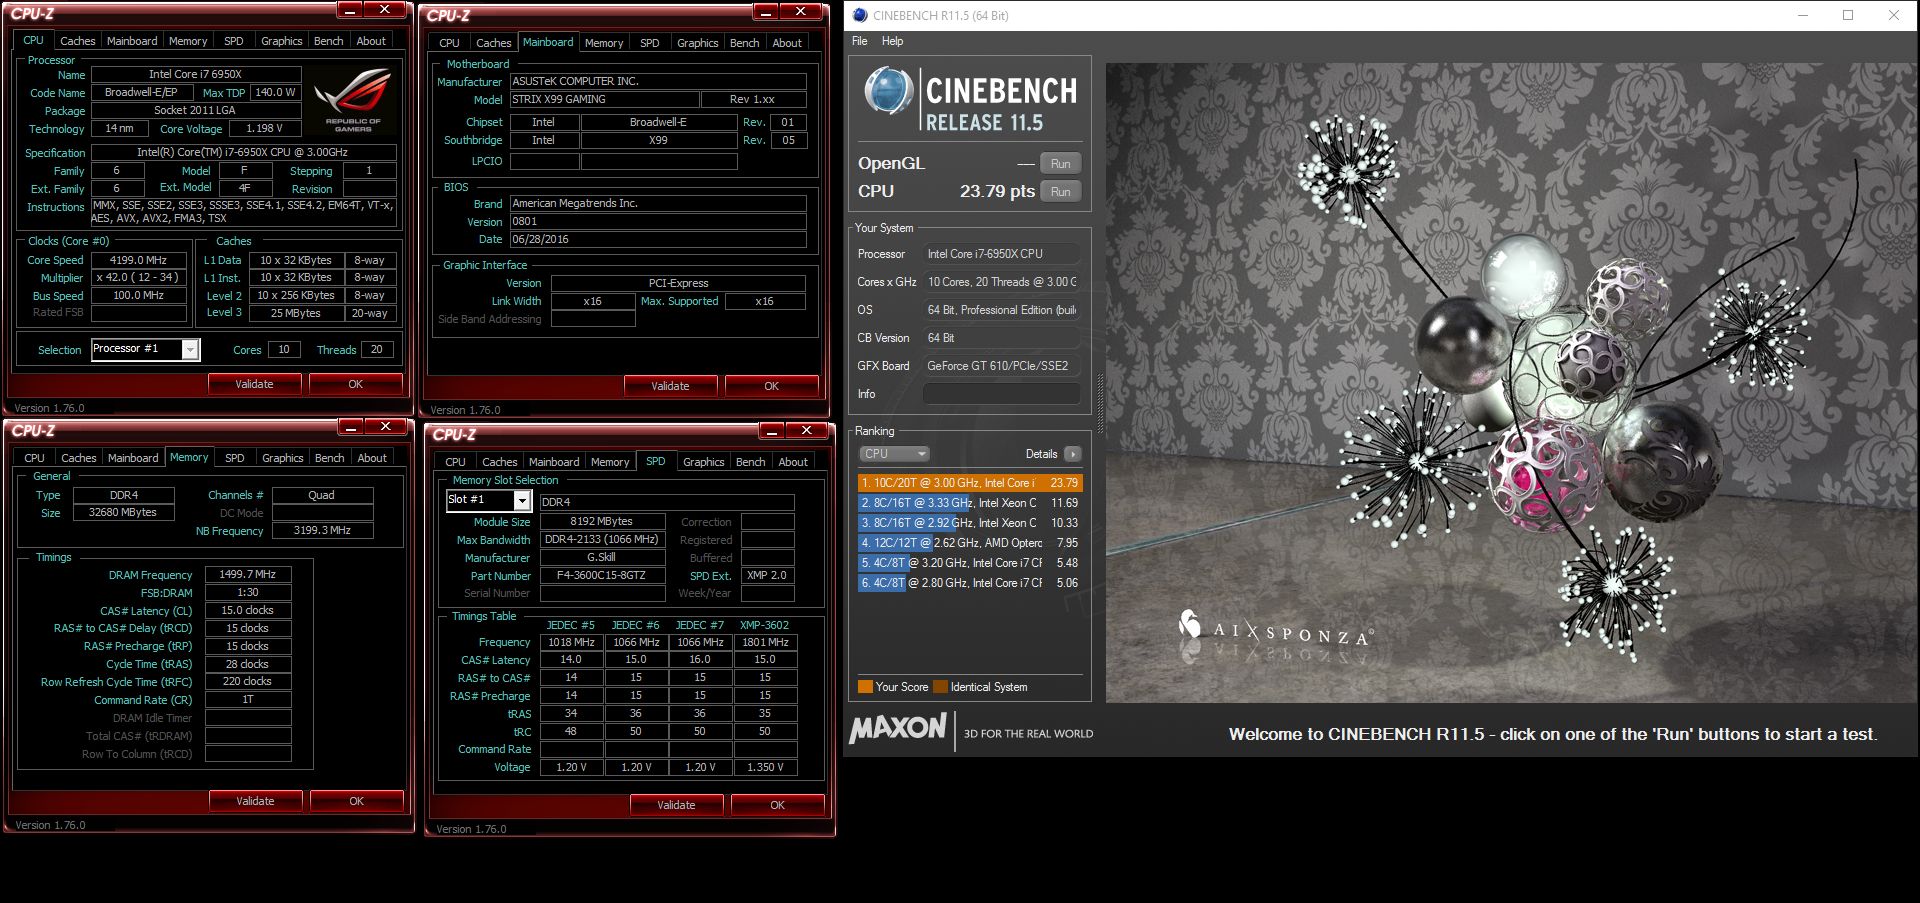Run the OpenGL benchmark test
This screenshot has width=1920, height=903.
coord(1060,164)
